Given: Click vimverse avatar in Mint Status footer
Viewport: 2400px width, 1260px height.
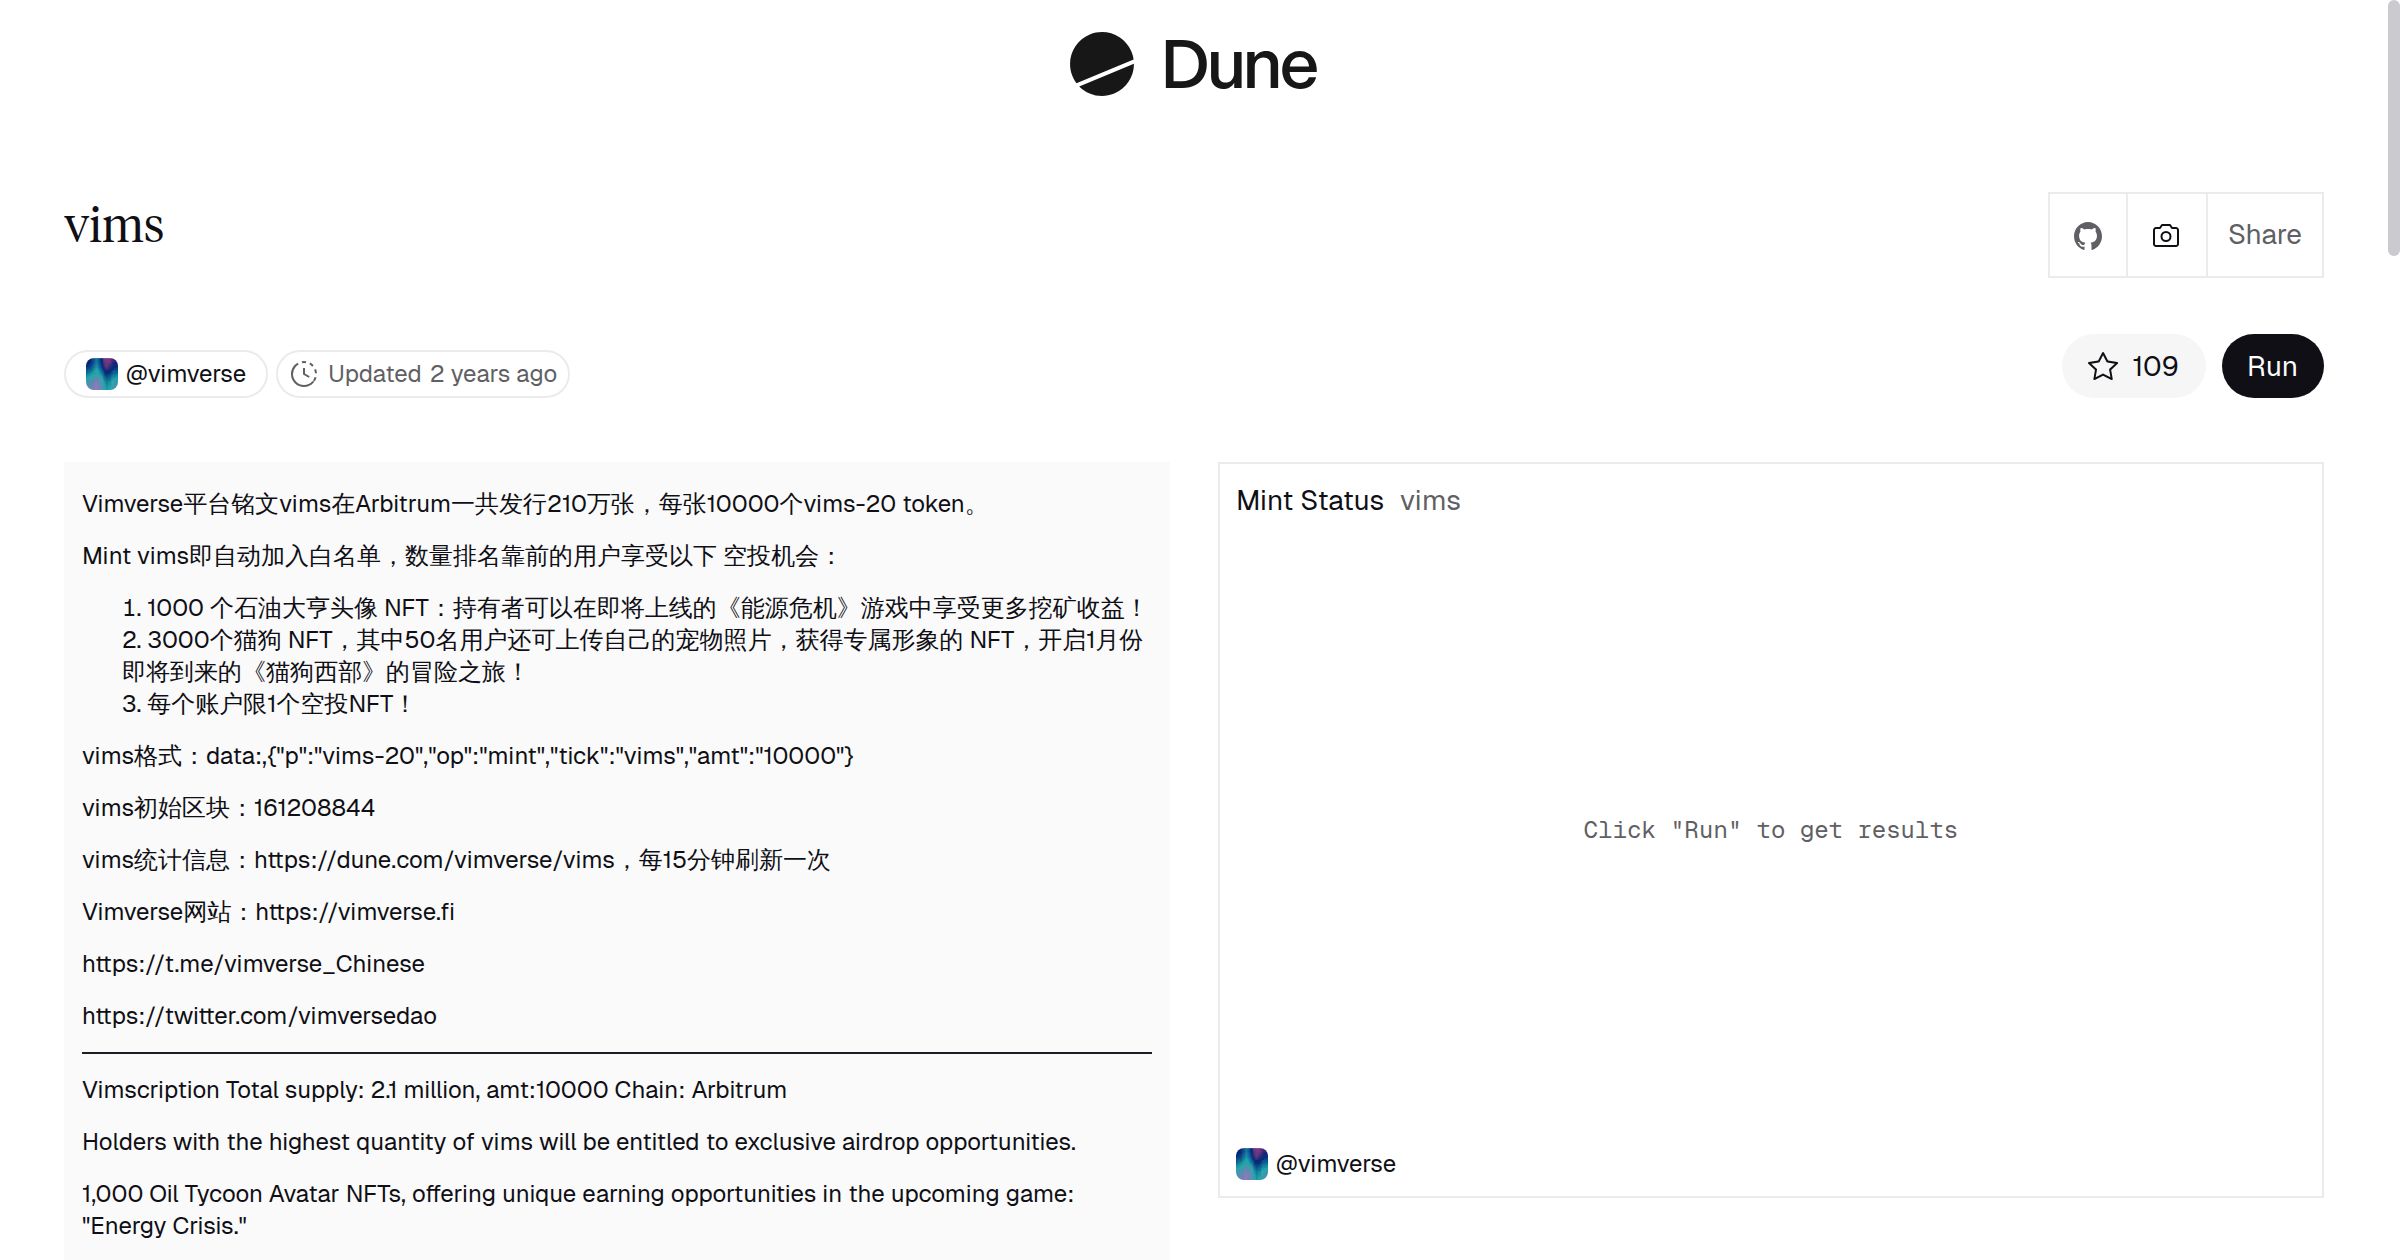Looking at the screenshot, I should [1251, 1164].
